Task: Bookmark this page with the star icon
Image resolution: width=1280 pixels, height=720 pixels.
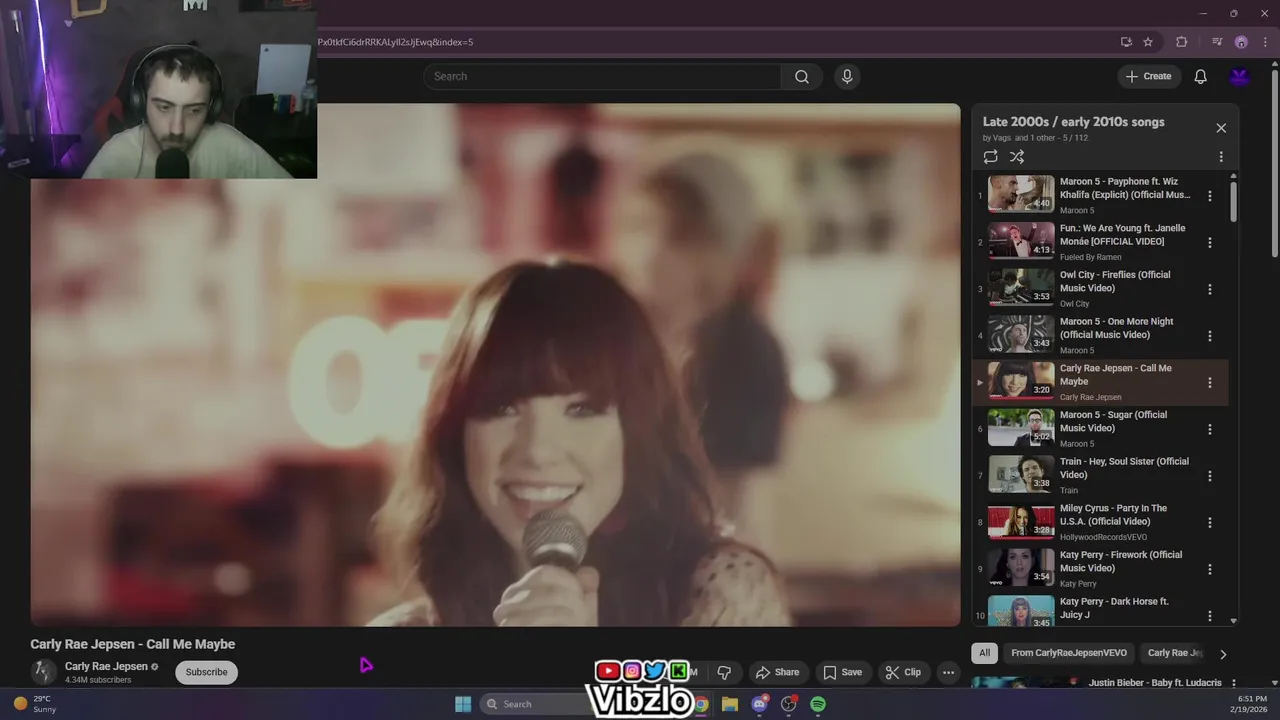Action: 1148,42
